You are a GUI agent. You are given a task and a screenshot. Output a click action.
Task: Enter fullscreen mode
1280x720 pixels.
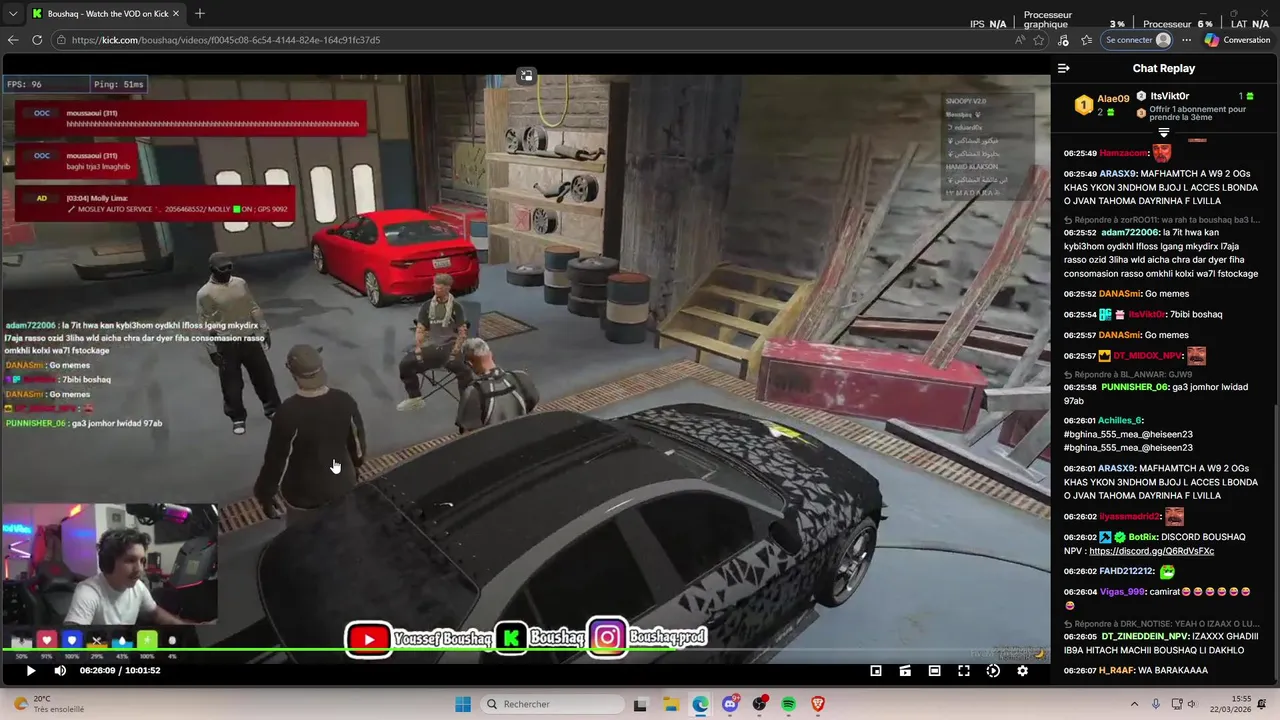tap(964, 671)
